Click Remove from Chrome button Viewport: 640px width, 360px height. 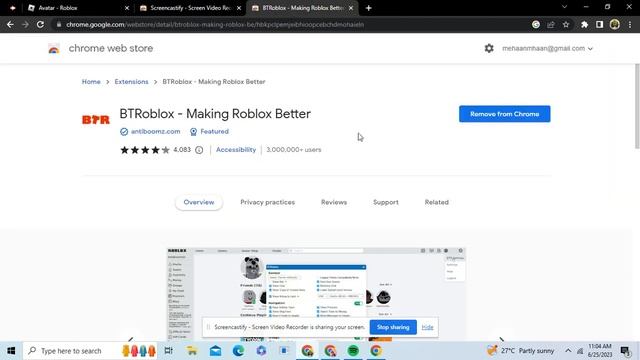pos(504,114)
